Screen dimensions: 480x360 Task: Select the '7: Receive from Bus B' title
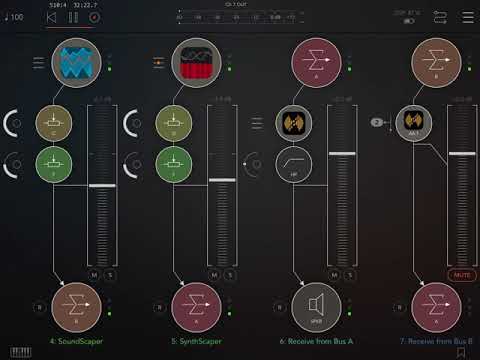(436, 341)
